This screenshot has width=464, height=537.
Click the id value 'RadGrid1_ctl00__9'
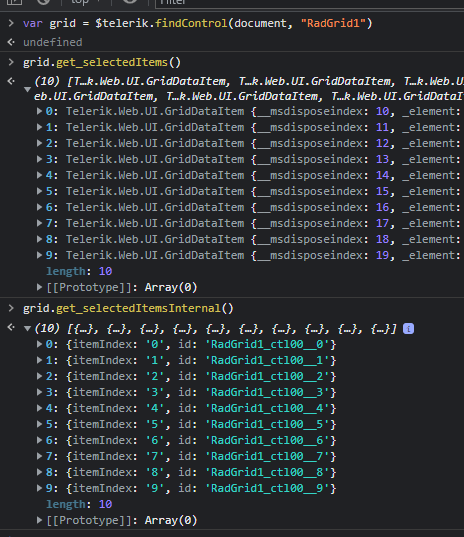[x=267, y=488]
